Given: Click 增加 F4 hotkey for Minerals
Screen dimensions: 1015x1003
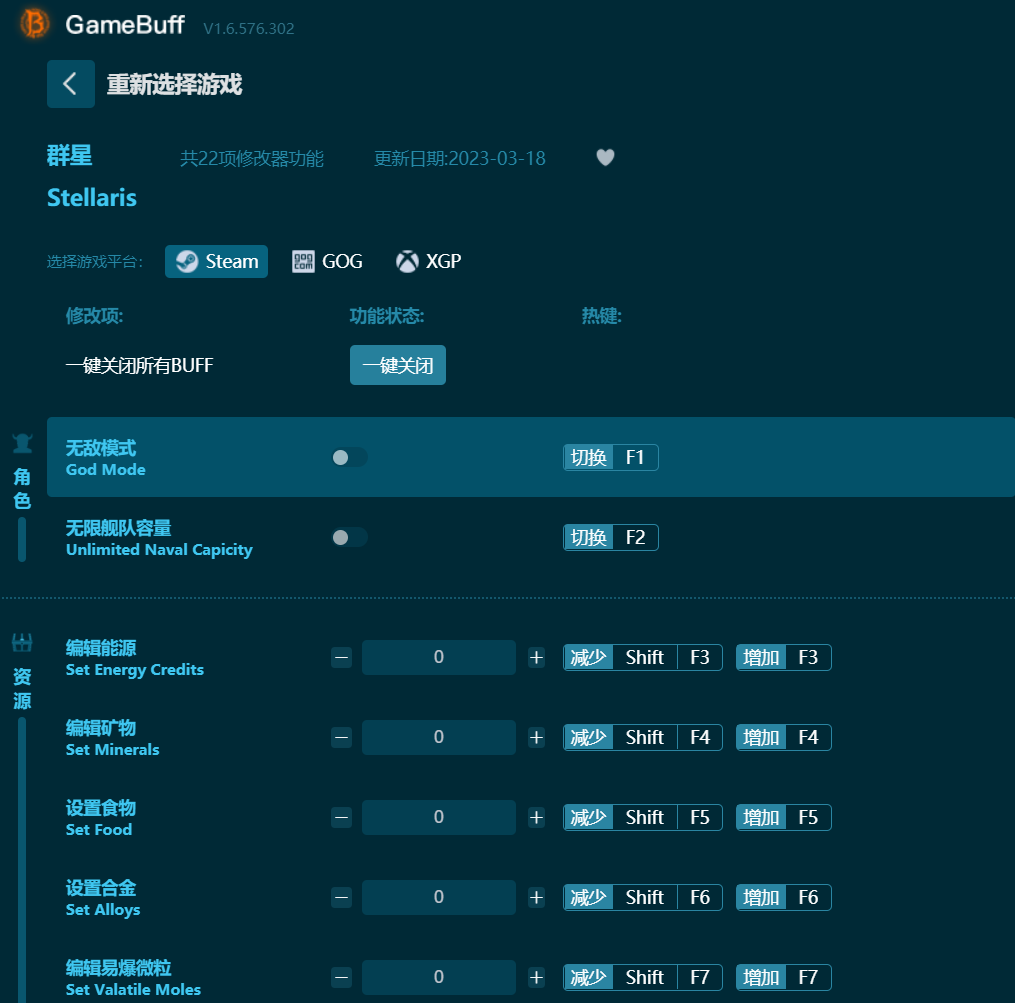Looking at the screenshot, I should [x=783, y=738].
